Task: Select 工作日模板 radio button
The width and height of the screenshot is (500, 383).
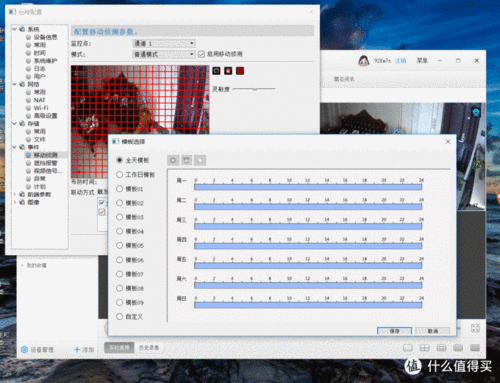Action: (119, 174)
